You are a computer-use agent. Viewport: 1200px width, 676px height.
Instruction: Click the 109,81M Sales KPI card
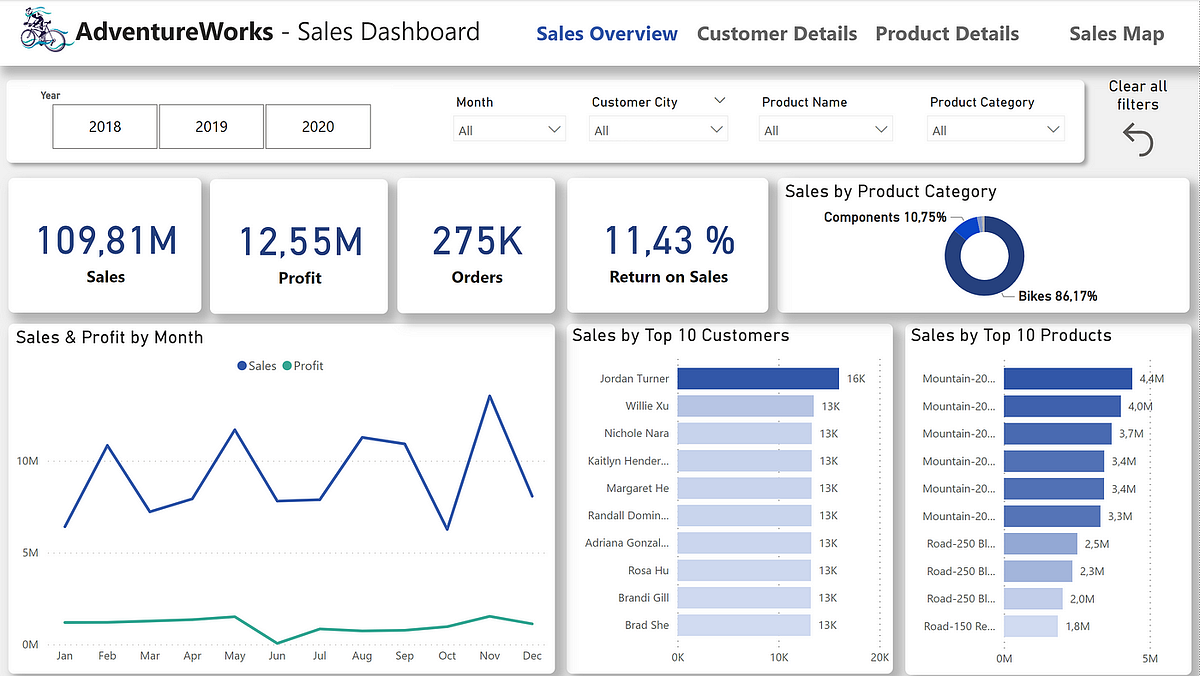(104, 245)
